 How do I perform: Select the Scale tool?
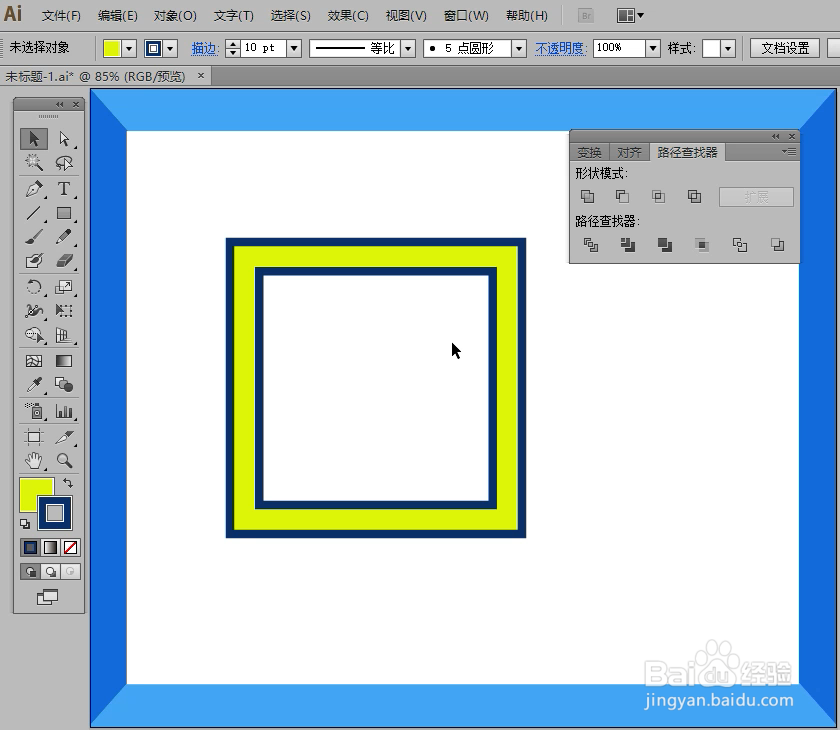64,287
